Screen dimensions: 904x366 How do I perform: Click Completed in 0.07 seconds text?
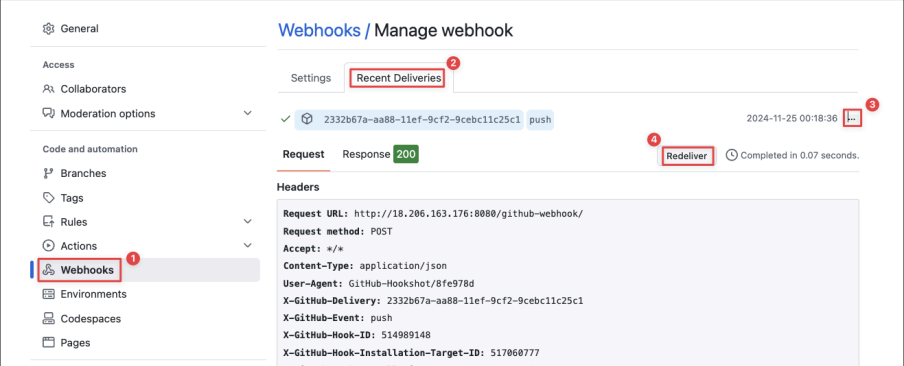pyautogui.click(x=800, y=155)
